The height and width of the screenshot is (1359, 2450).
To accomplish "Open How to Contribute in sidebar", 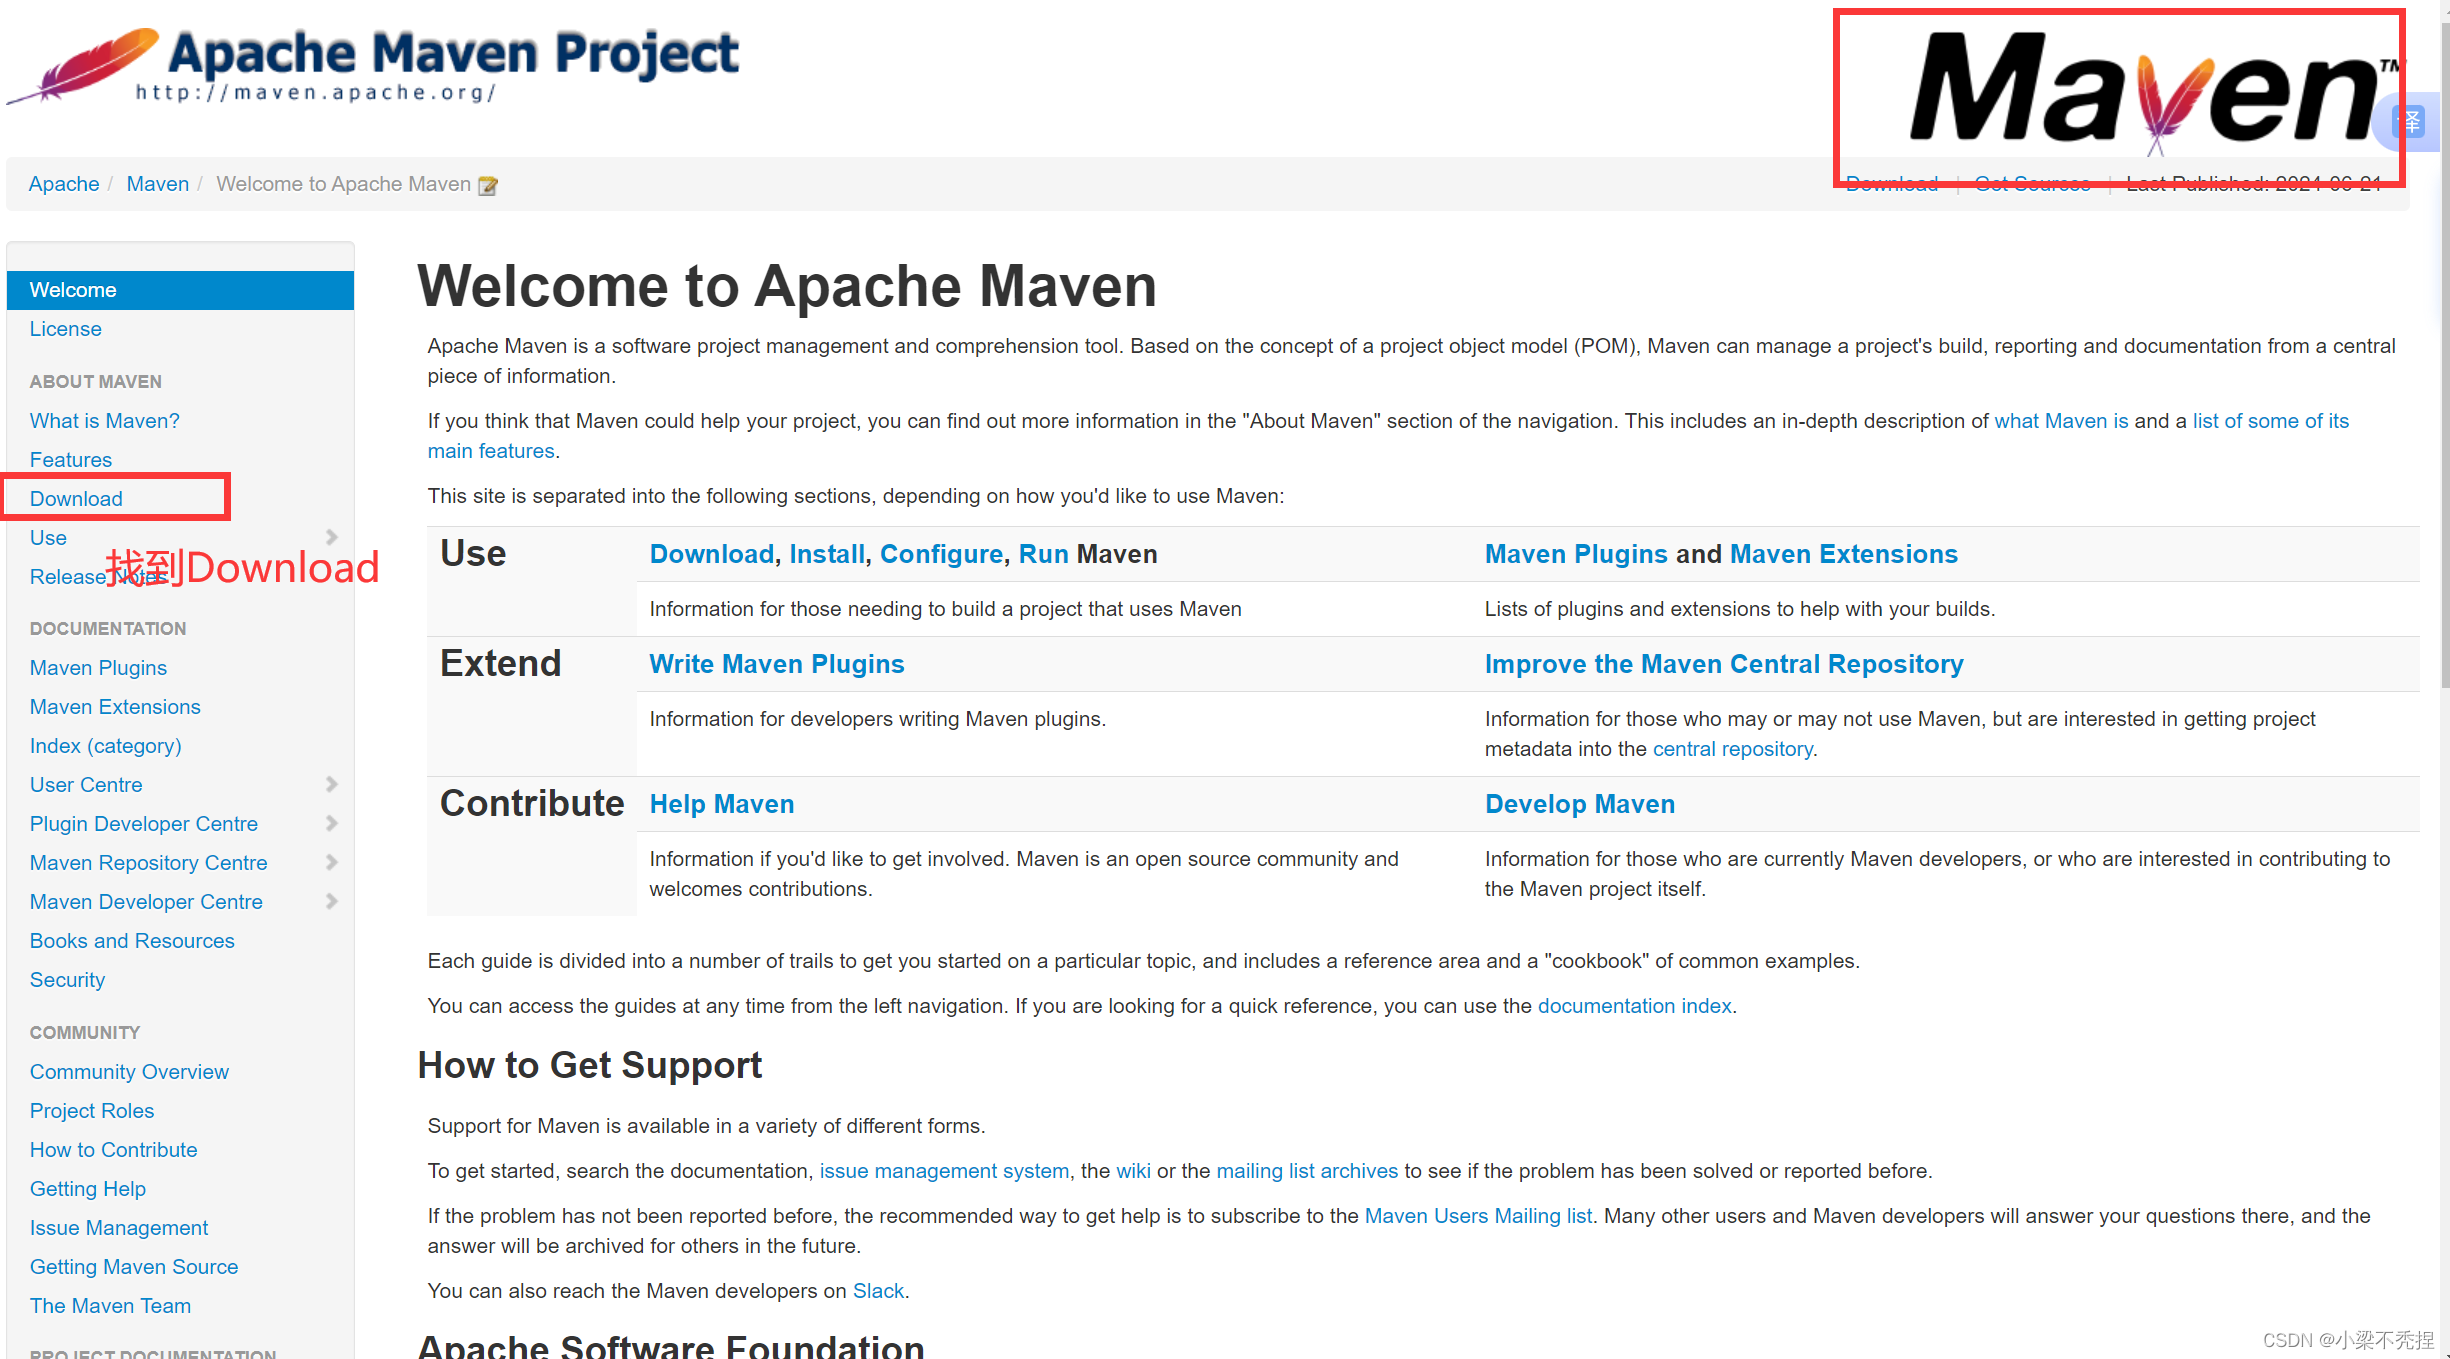I will point(114,1150).
